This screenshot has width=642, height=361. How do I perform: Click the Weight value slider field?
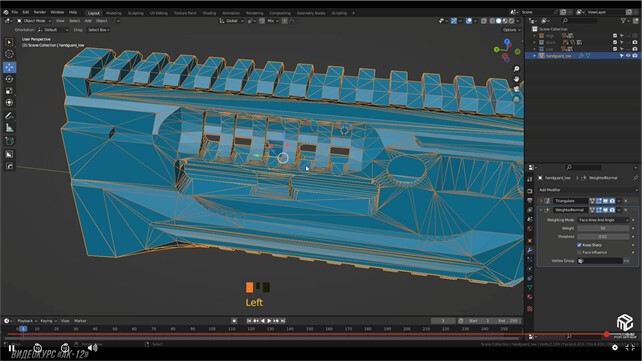click(x=603, y=228)
